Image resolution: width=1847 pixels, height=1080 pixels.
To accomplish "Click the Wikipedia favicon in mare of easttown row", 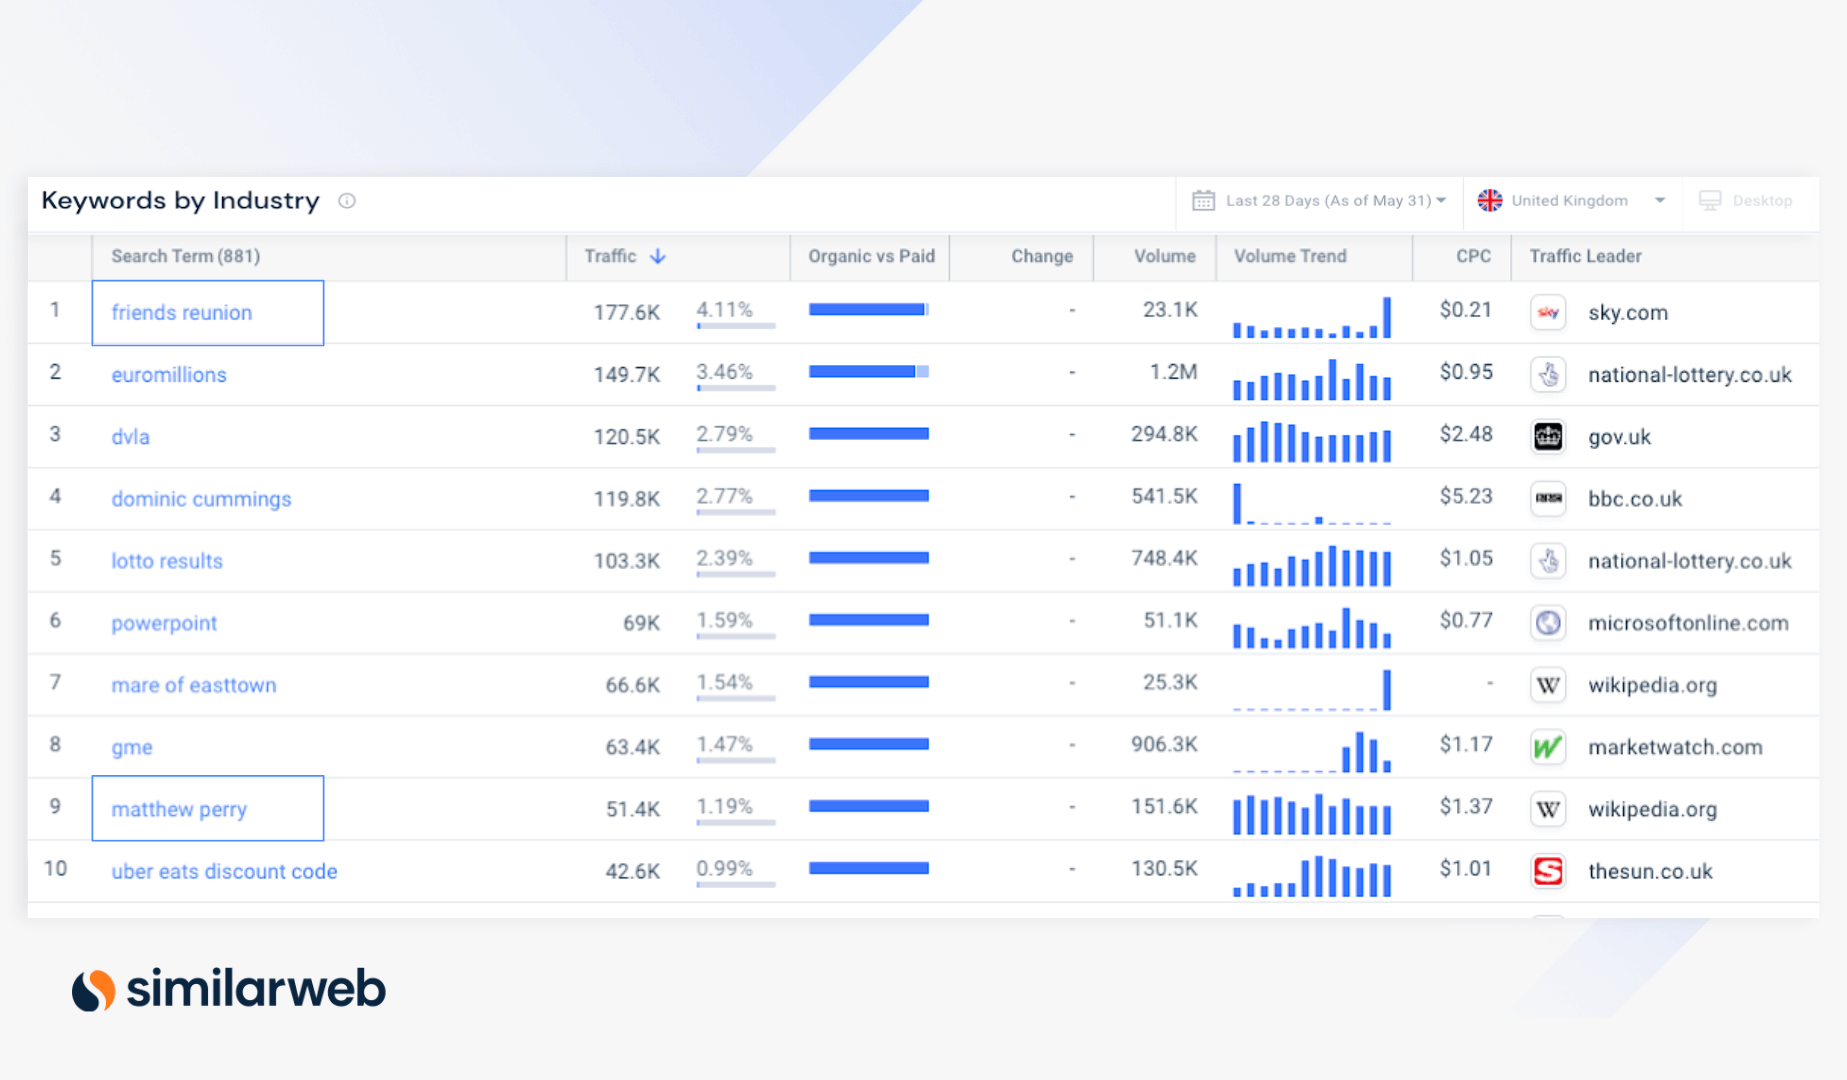I will pyautogui.click(x=1548, y=685).
